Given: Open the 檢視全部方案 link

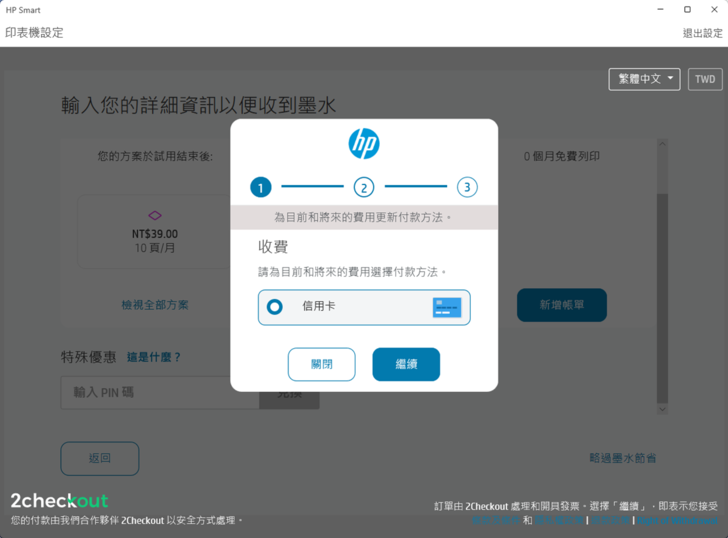Looking at the screenshot, I should point(155,305).
